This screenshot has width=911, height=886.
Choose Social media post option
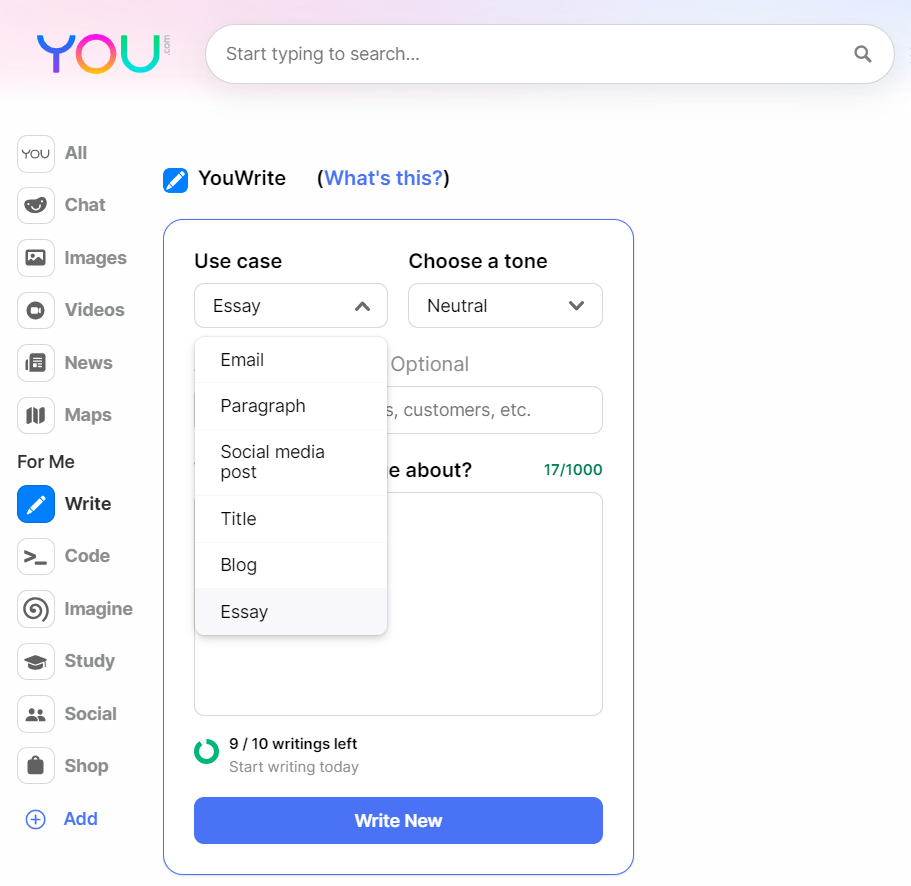291,462
